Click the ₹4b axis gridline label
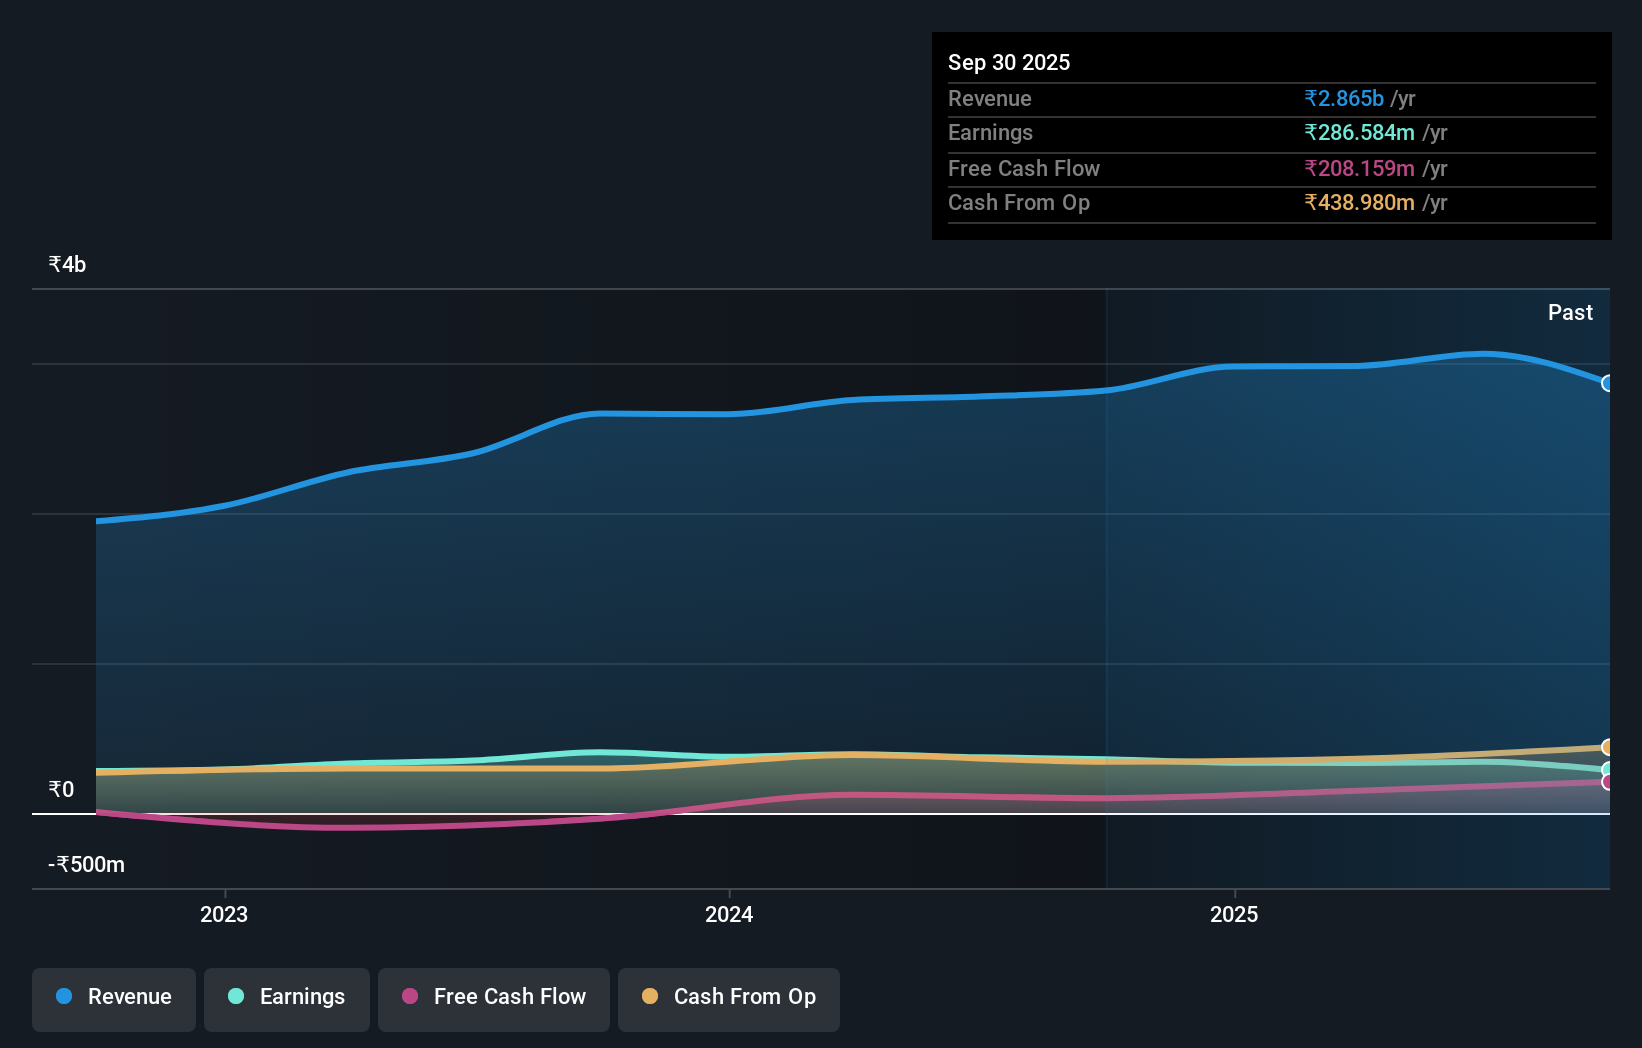Viewport: 1642px width, 1048px height. 66,263
